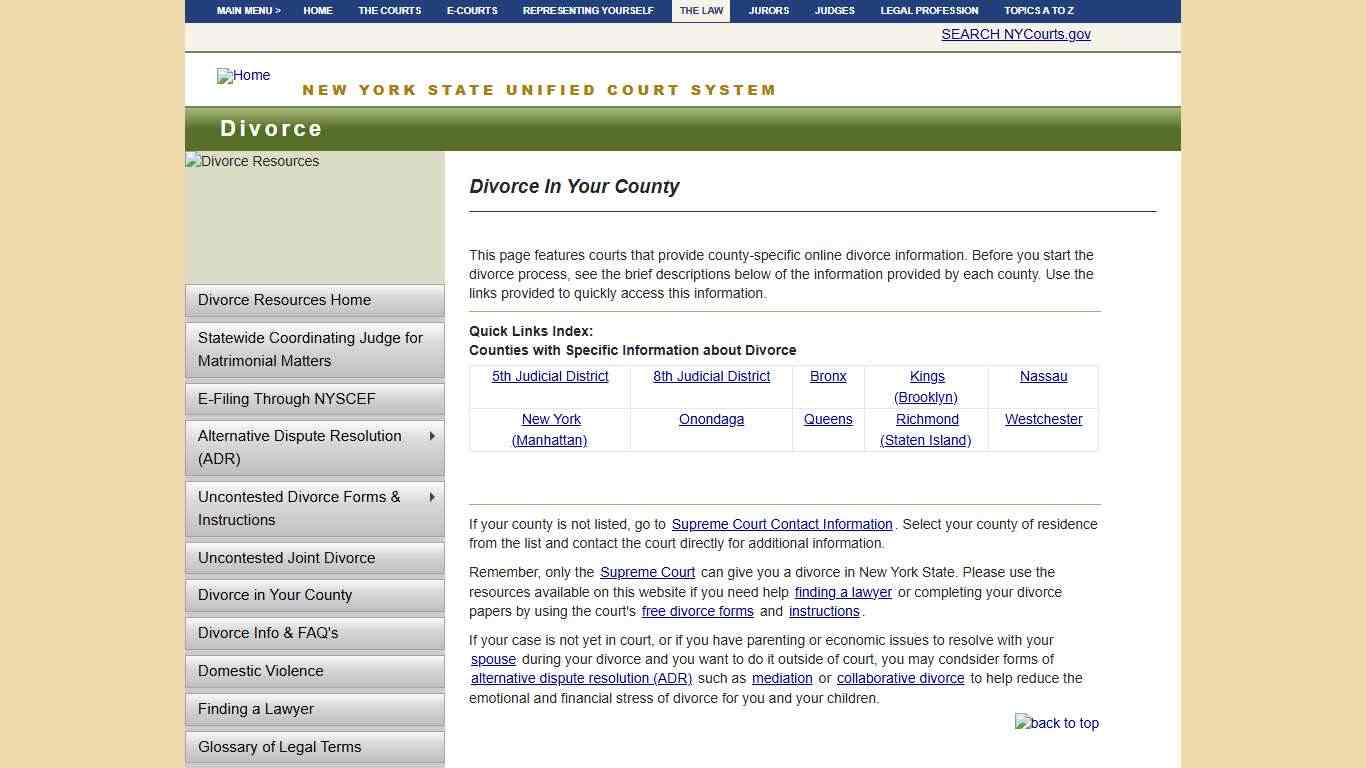Open SEARCH NYCourts.gov
This screenshot has width=1366, height=768.
click(1015, 33)
